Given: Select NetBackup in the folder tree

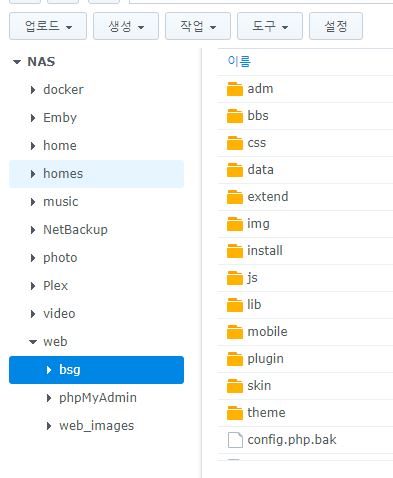Looking at the screenshot, I should pos(75,230).
